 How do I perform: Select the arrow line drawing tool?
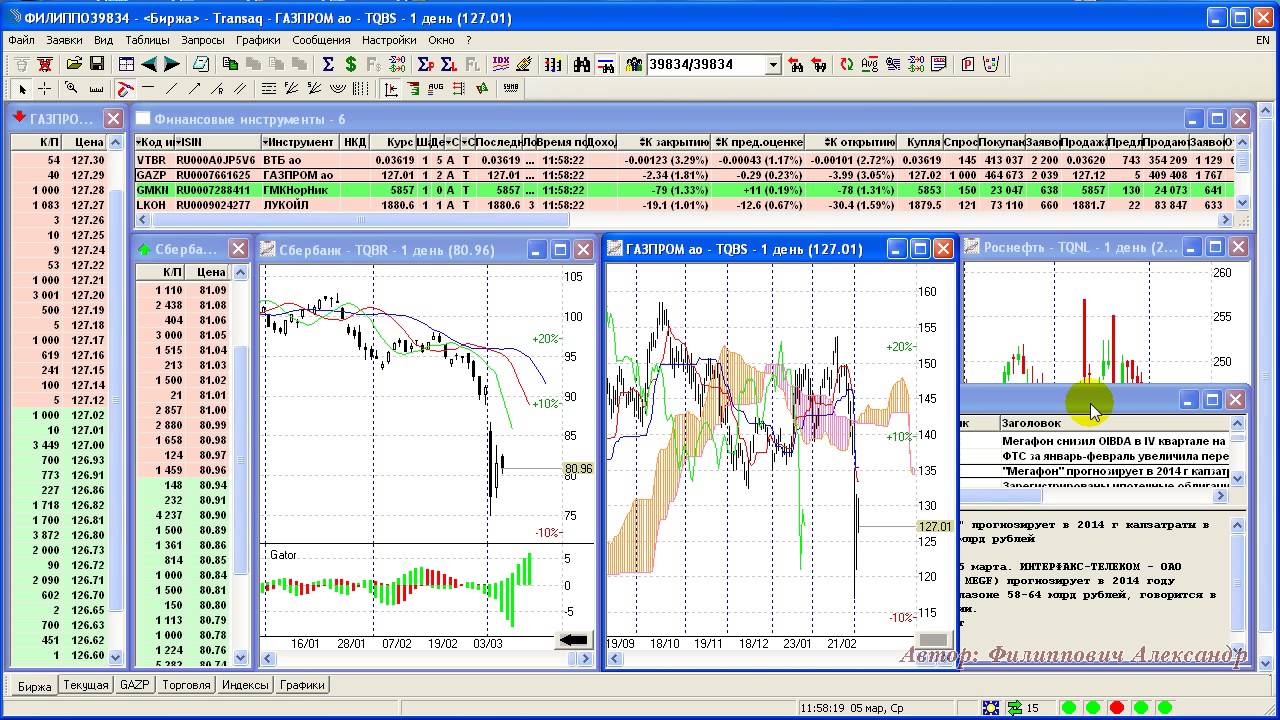tap(194, 88)
